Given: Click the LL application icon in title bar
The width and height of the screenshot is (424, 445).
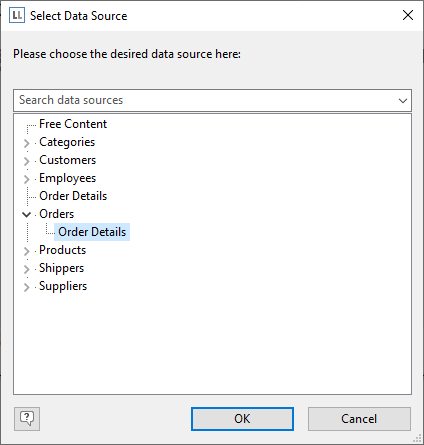Looking at the screenshot, I should [x=17, y=15].
